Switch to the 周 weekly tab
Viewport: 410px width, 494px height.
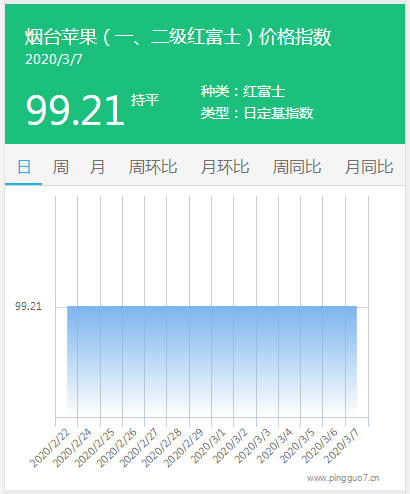pyautogui.click(x=61, y=167)
